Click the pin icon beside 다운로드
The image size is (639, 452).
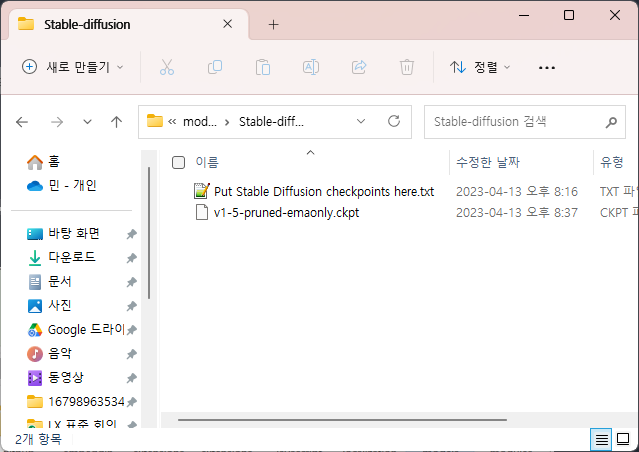pyautogui.click(x=131, y=258)
